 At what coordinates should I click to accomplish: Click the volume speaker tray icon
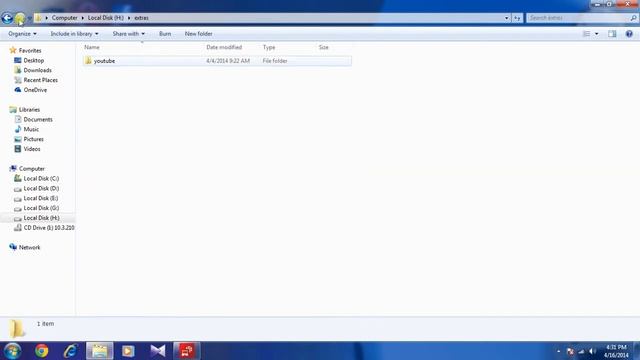click(x=592, y=351)
